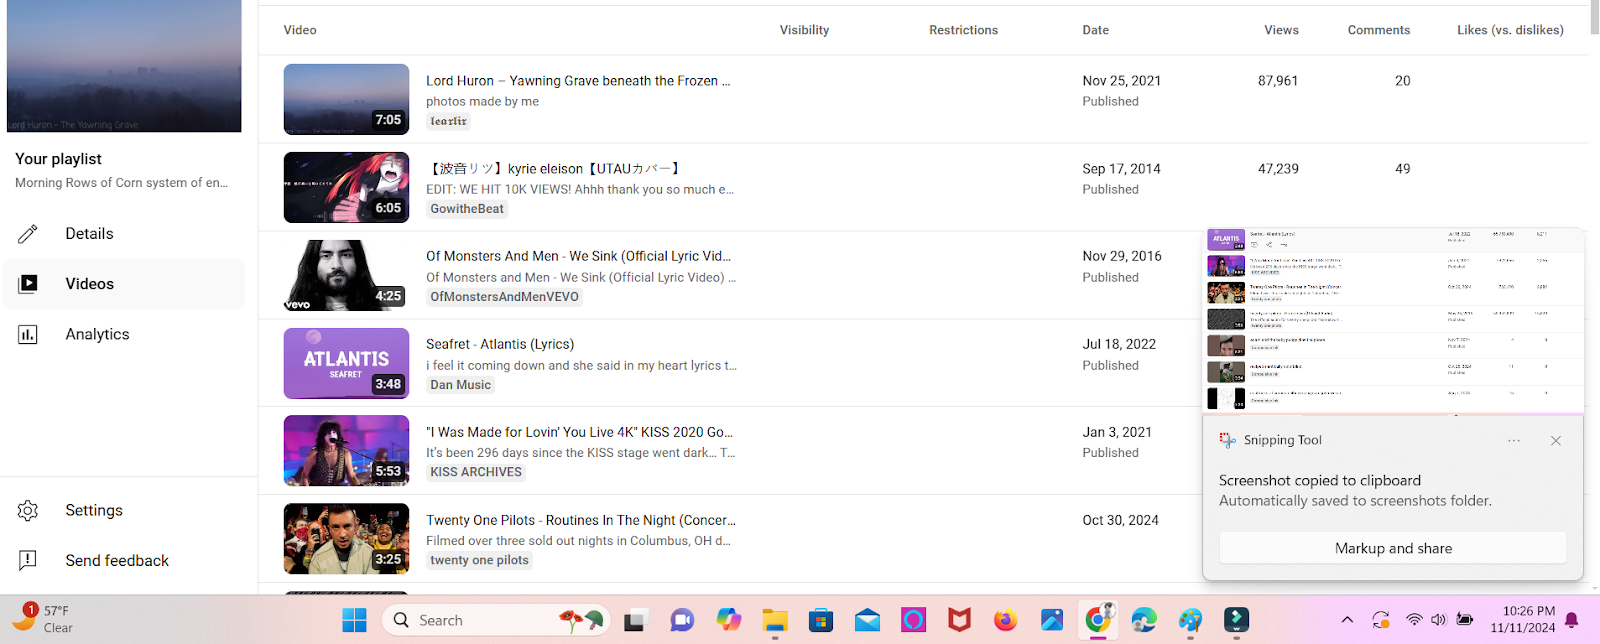The width and height of the screenshot is (1600, 644).
Task: Click the Send feedback icon
Action: 28,560
